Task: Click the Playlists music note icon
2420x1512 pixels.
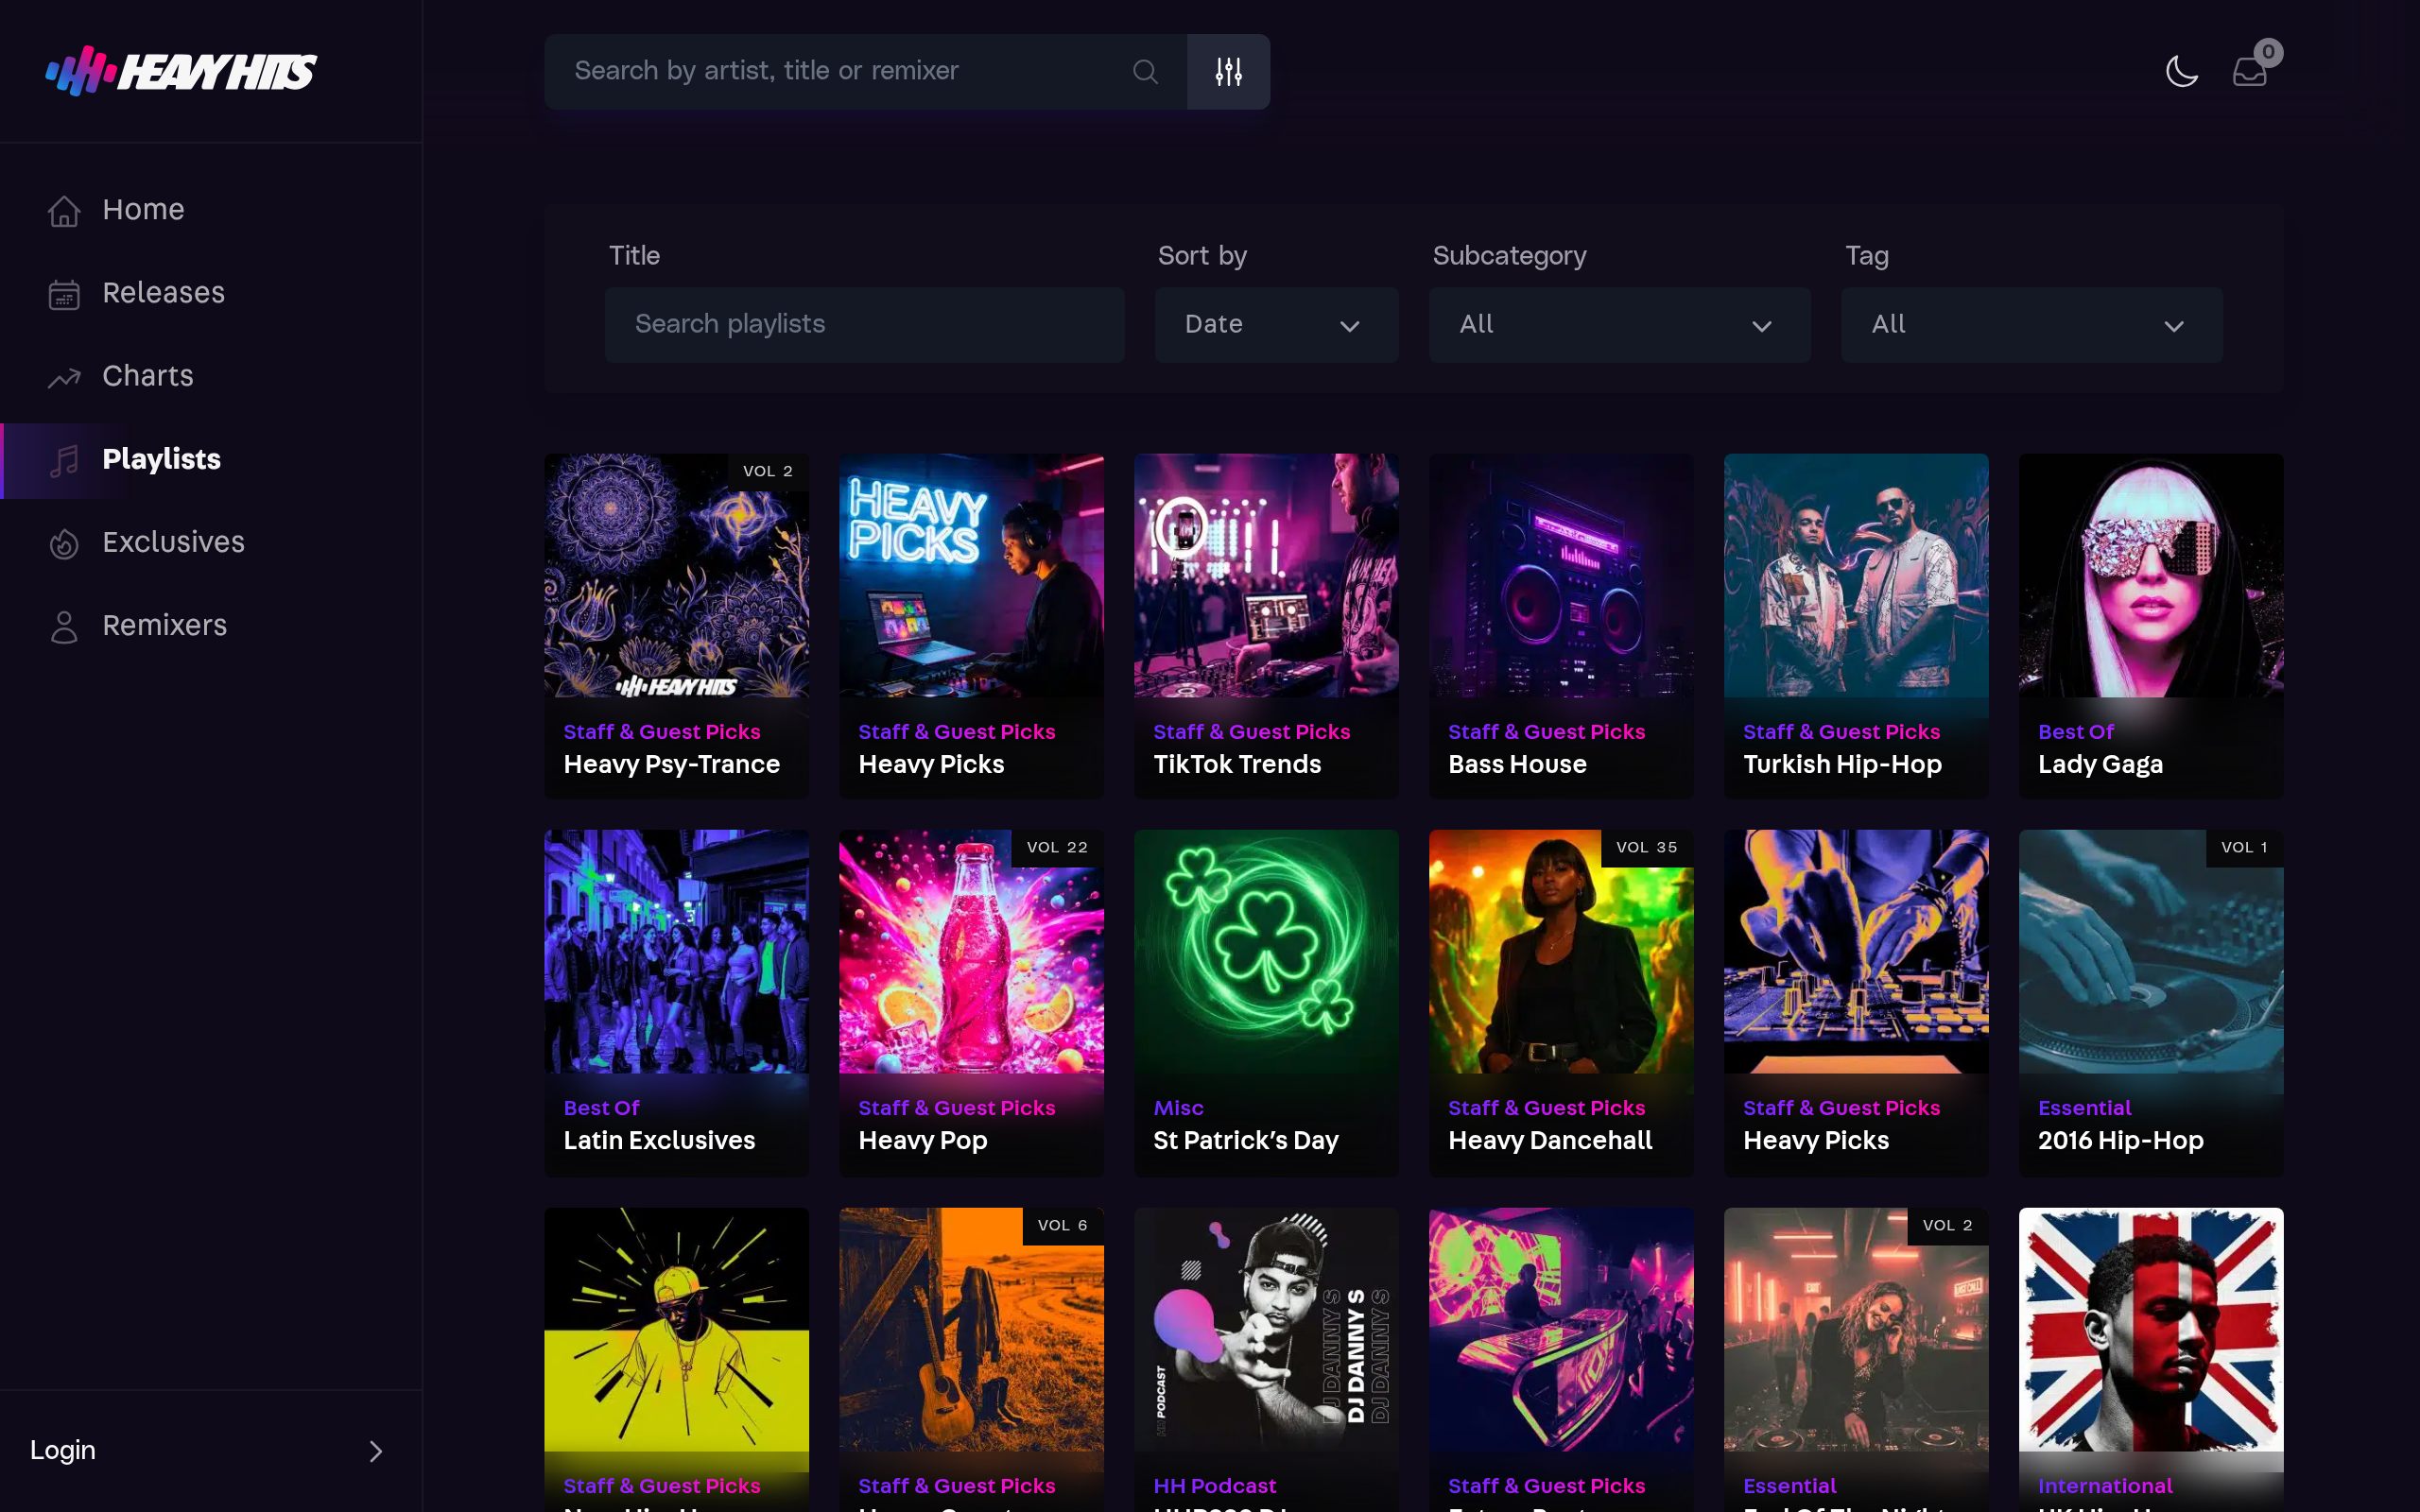Action: pyautogui.click(x=64, y=460)
